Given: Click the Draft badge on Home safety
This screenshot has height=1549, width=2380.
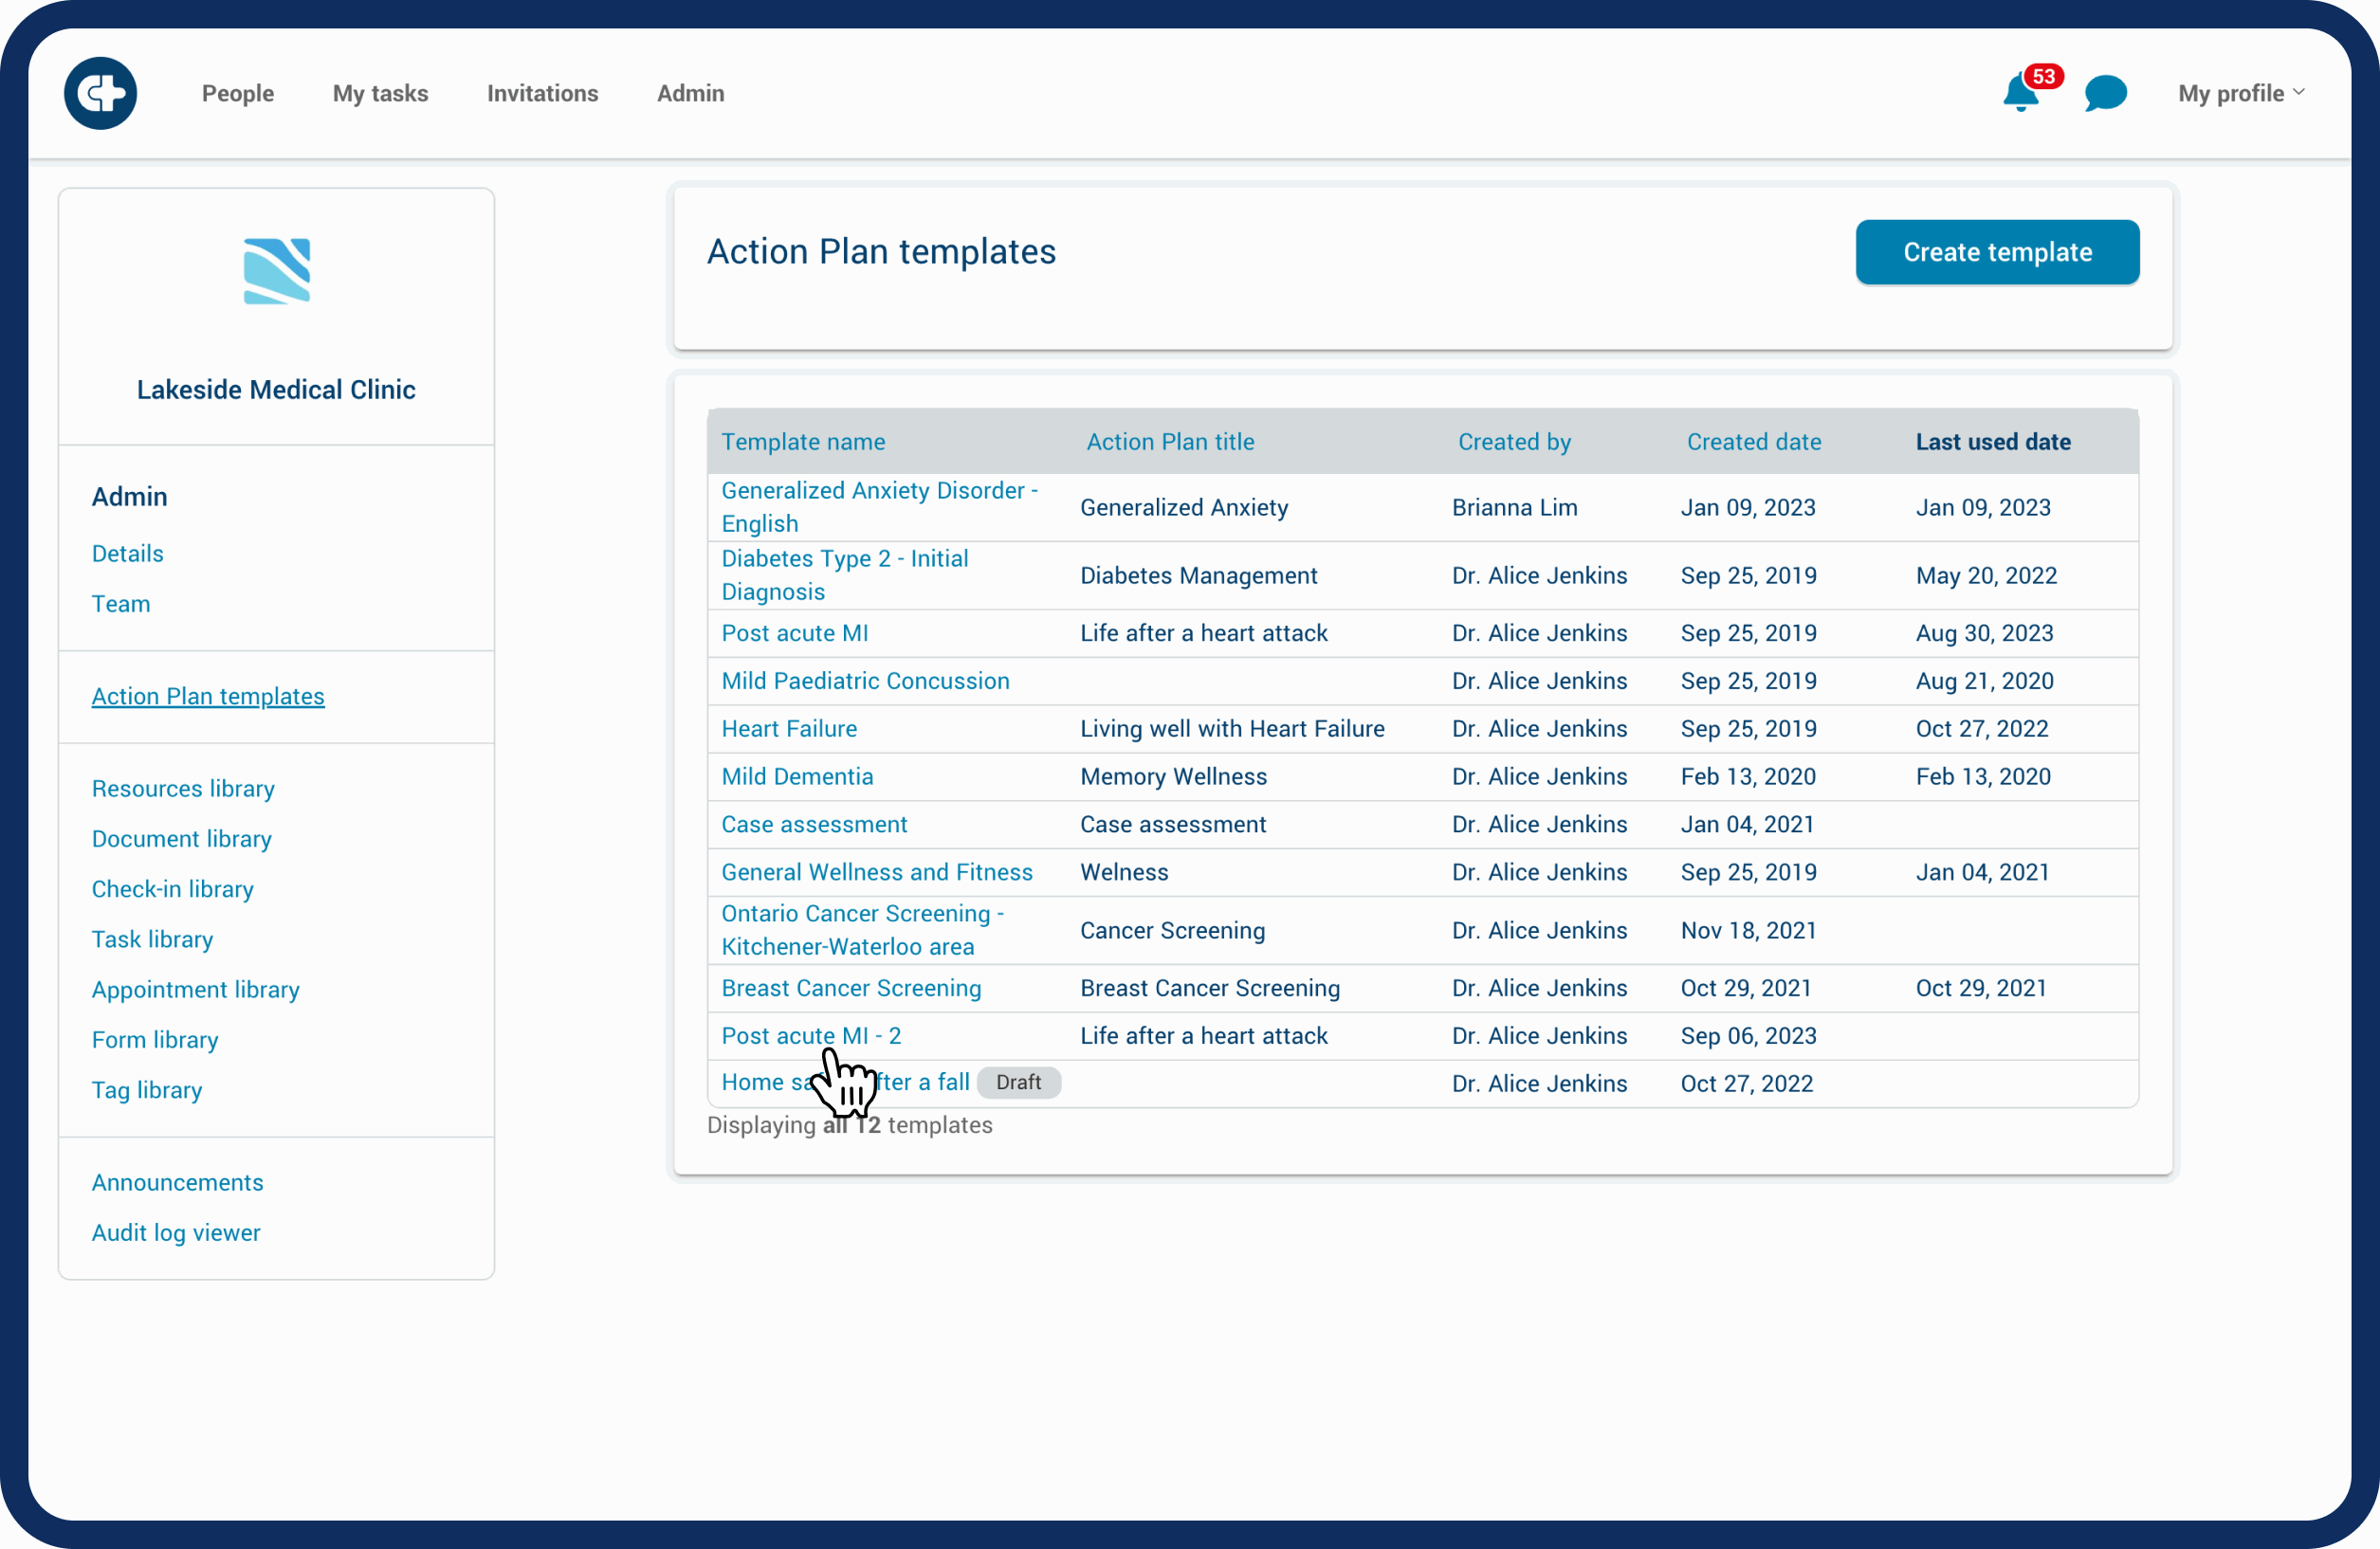Looking at the screenshot, I should [1018, 1082].
